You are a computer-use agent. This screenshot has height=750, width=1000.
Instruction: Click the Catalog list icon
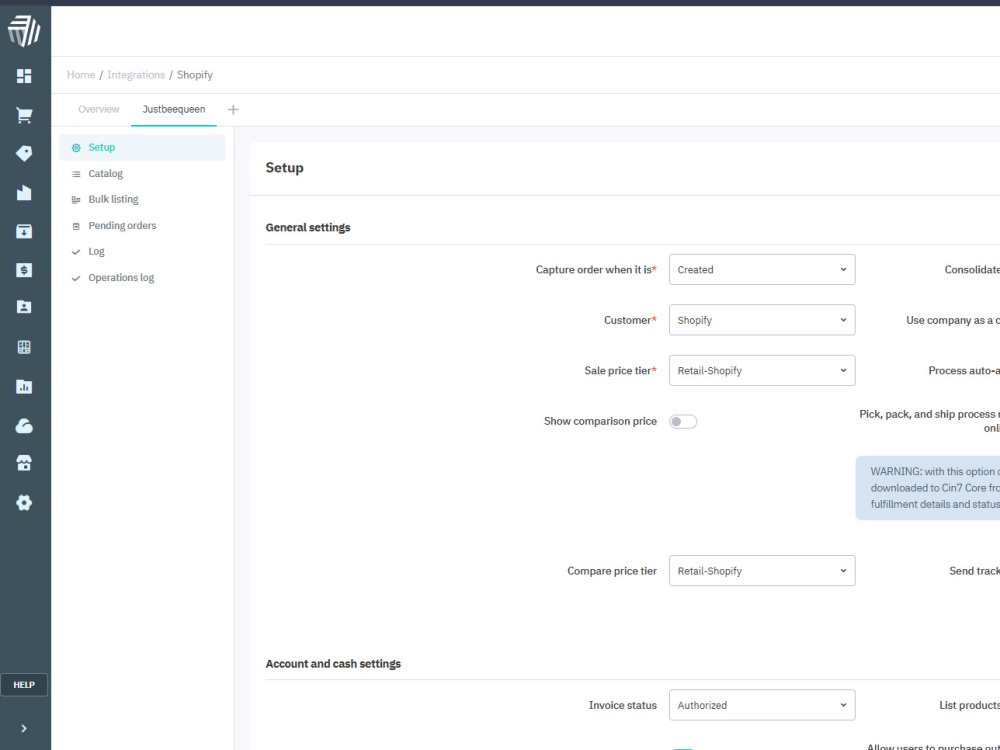click(76, 174)
